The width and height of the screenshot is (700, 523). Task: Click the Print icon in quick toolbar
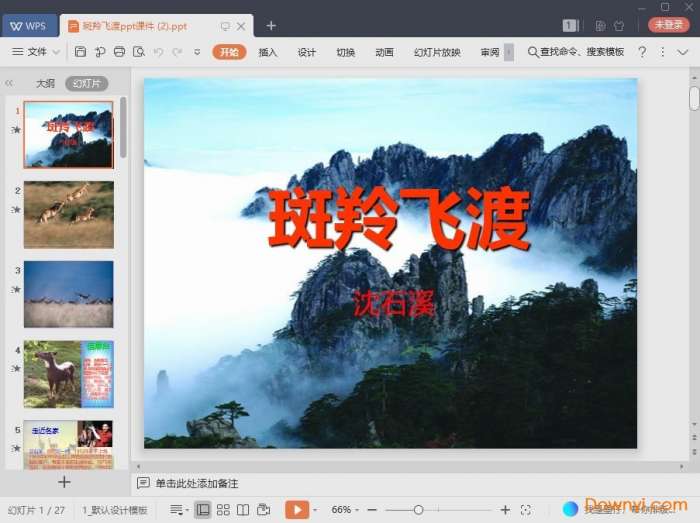(x=119, y=52)
